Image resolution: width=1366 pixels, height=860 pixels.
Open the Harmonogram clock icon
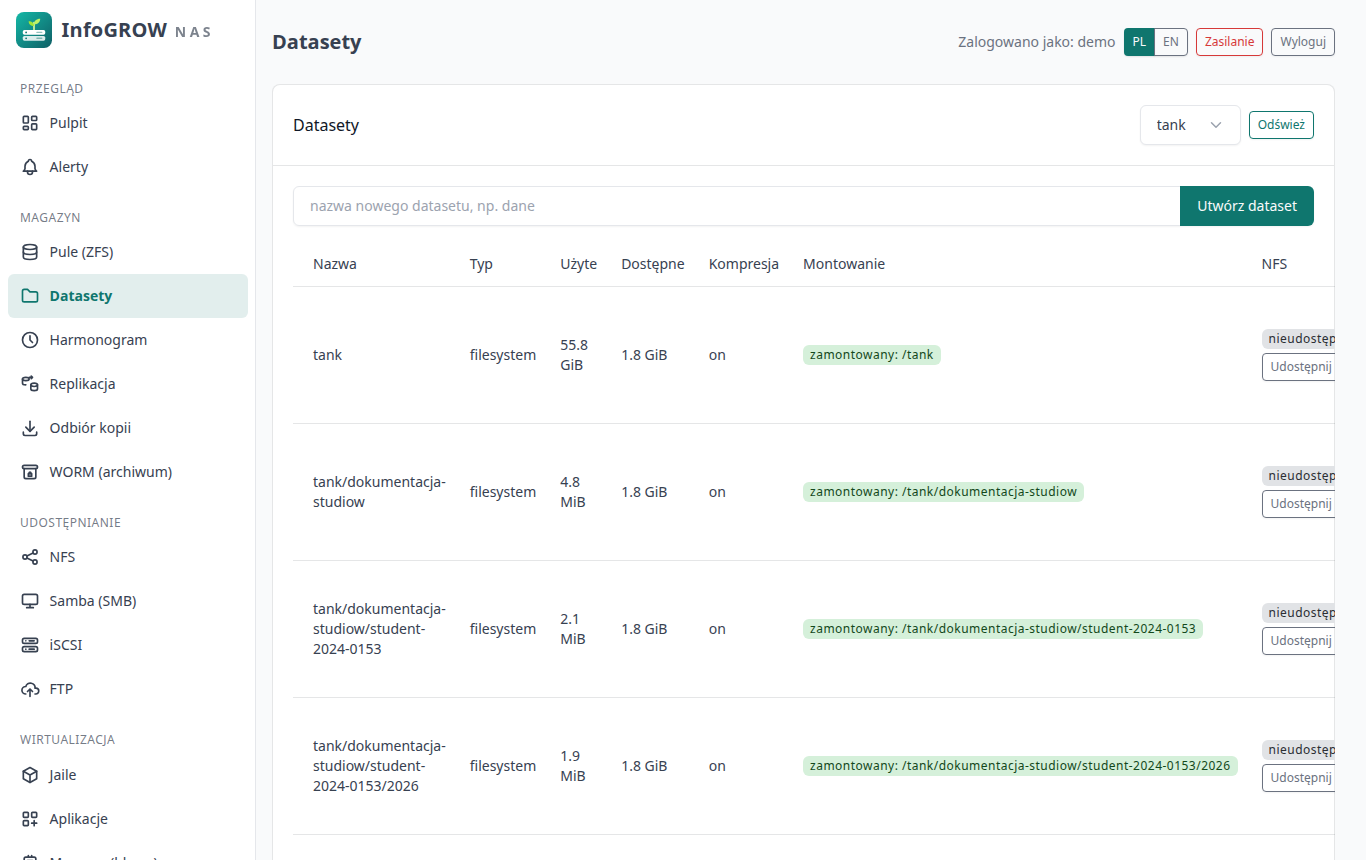30,340
